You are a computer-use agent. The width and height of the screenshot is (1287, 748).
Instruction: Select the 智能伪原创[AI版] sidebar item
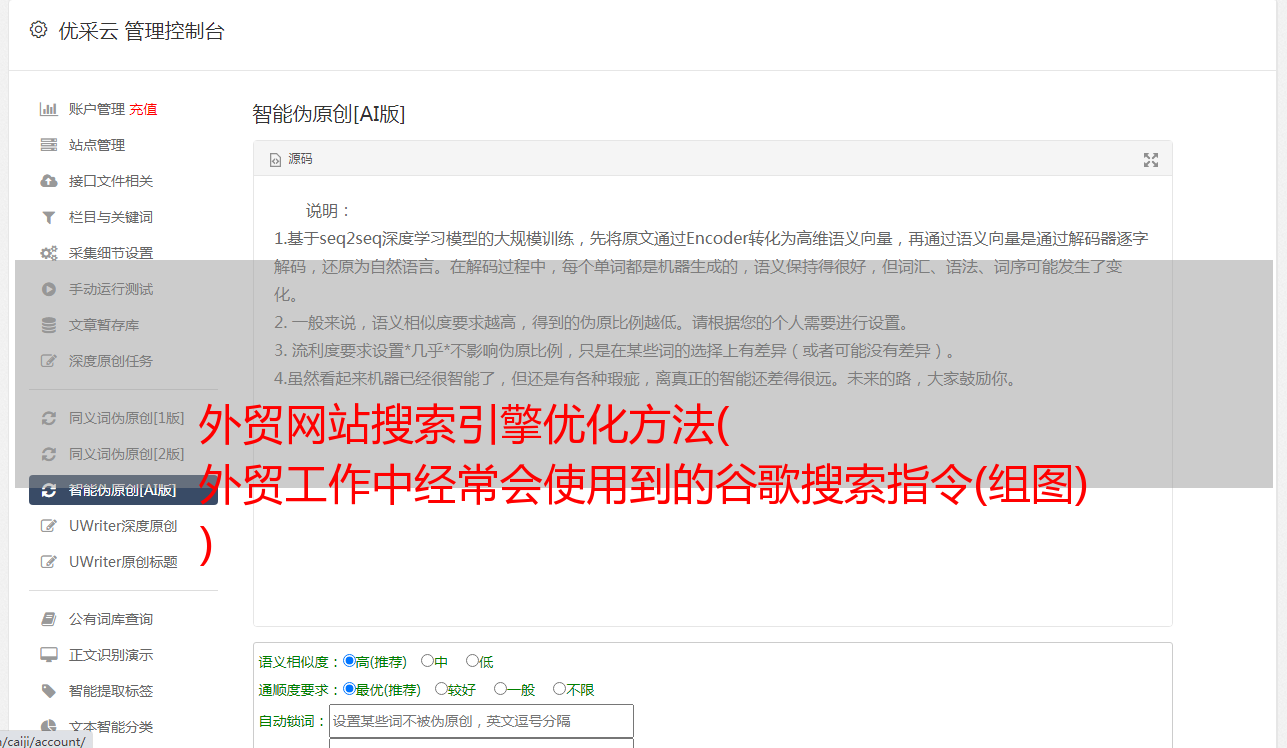[x=123, y=490]
